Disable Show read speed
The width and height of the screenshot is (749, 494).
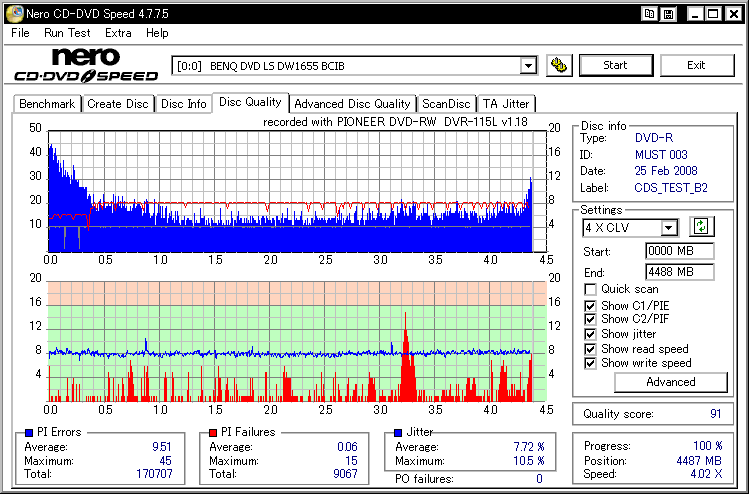(x=590, y=349)
